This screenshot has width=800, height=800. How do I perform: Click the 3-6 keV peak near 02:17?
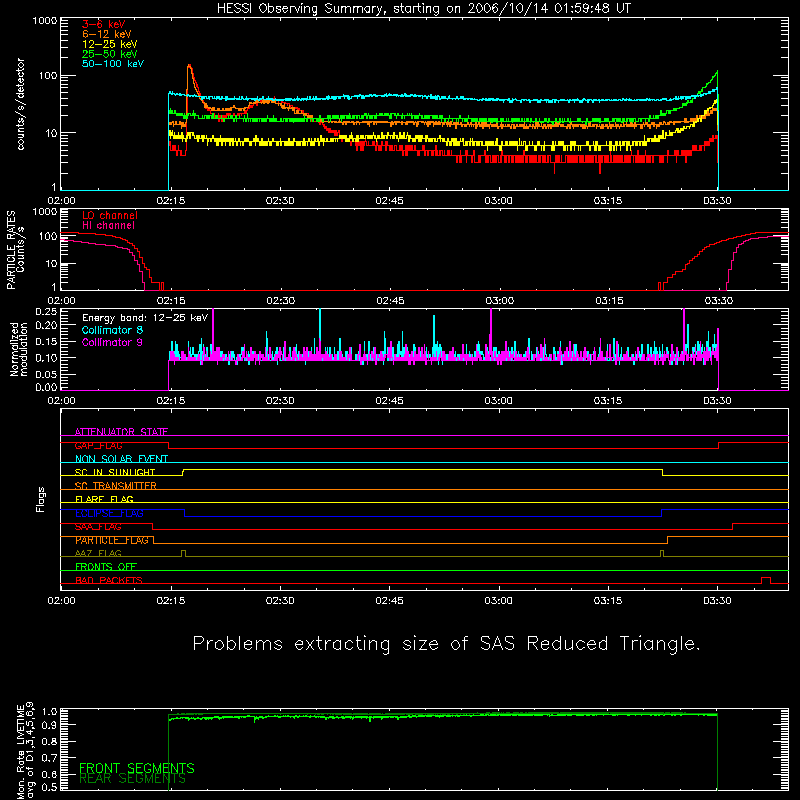pyautogui.click(x=190, y=66)
